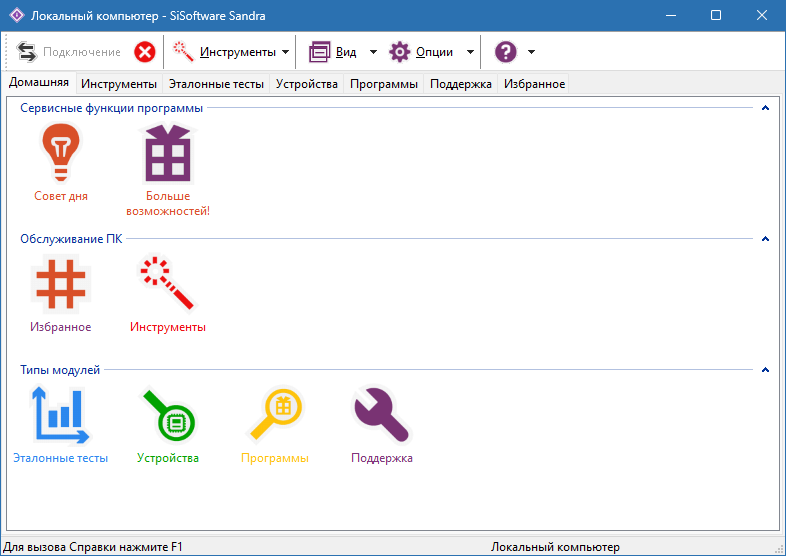The width and height of the screenshot is (786, 556).
Task: Switch to the Устройства tab
Action: click(307, 84)
